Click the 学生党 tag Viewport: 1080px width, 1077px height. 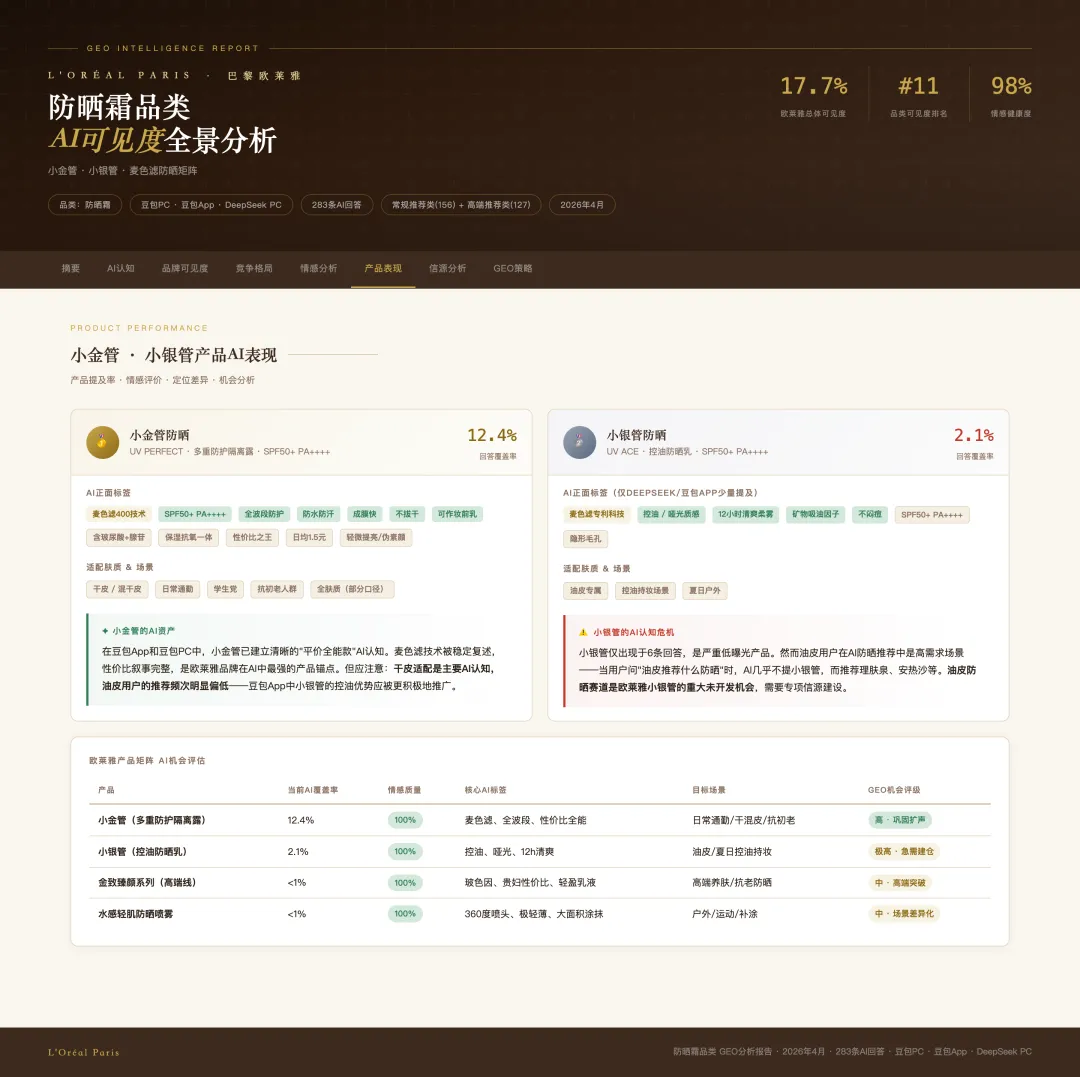[x=225, y=589]
